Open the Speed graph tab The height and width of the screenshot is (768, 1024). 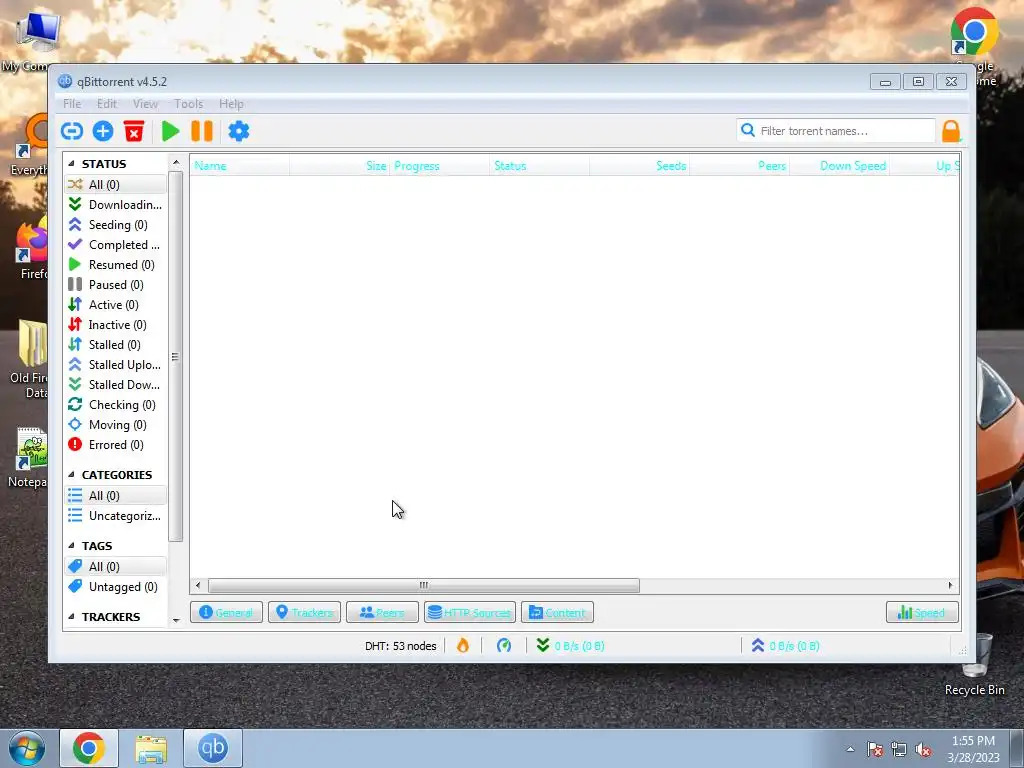click(x=922, y=613)
